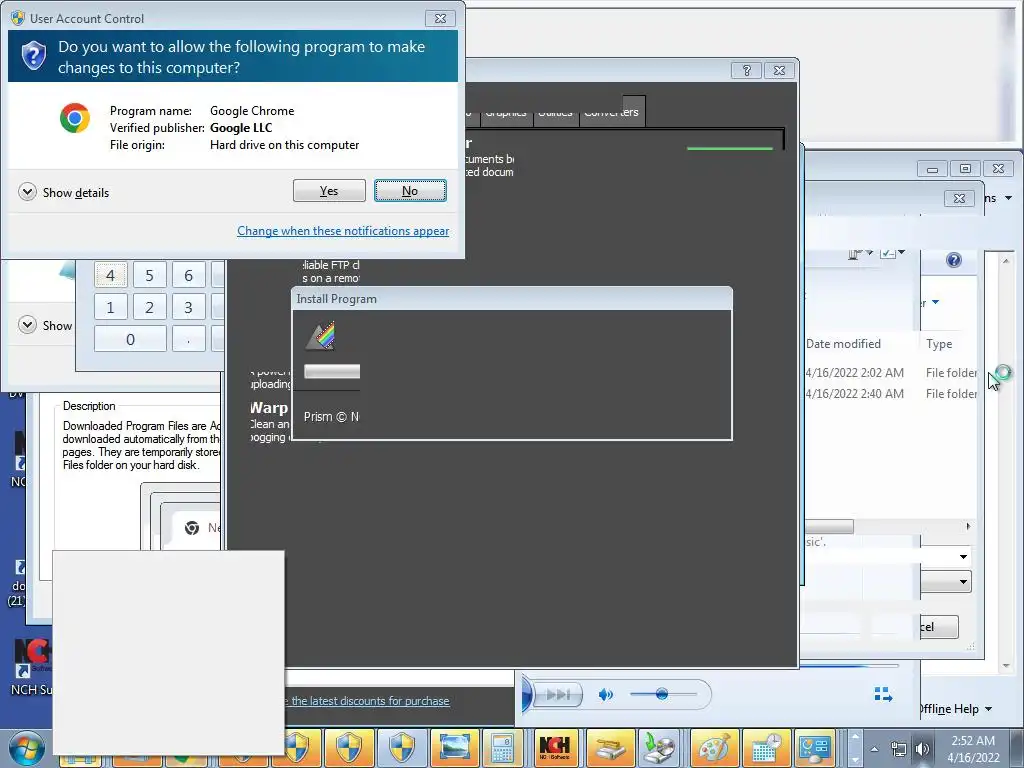Open the NCH Software taskbar icon
The image size is (1024, 768).
click(554, 748)
